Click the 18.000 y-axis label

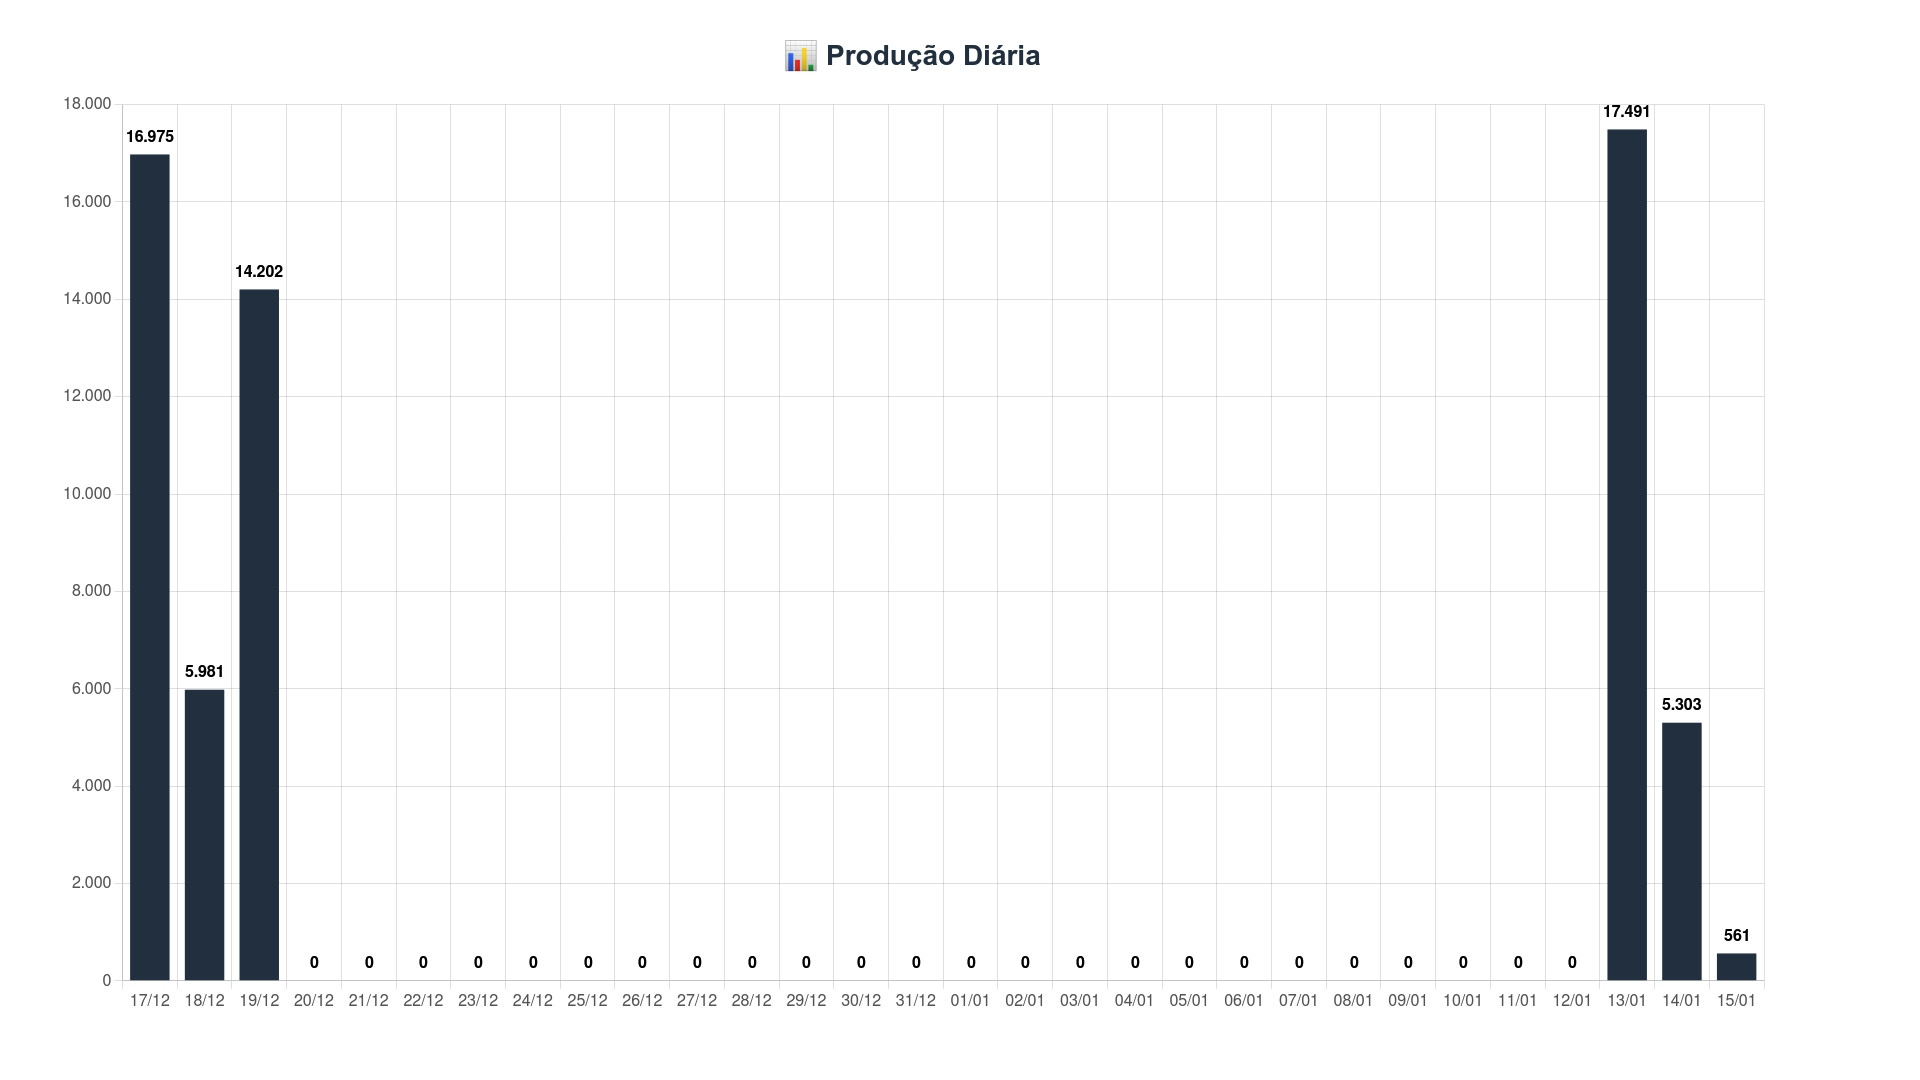[x=87, y=104]
